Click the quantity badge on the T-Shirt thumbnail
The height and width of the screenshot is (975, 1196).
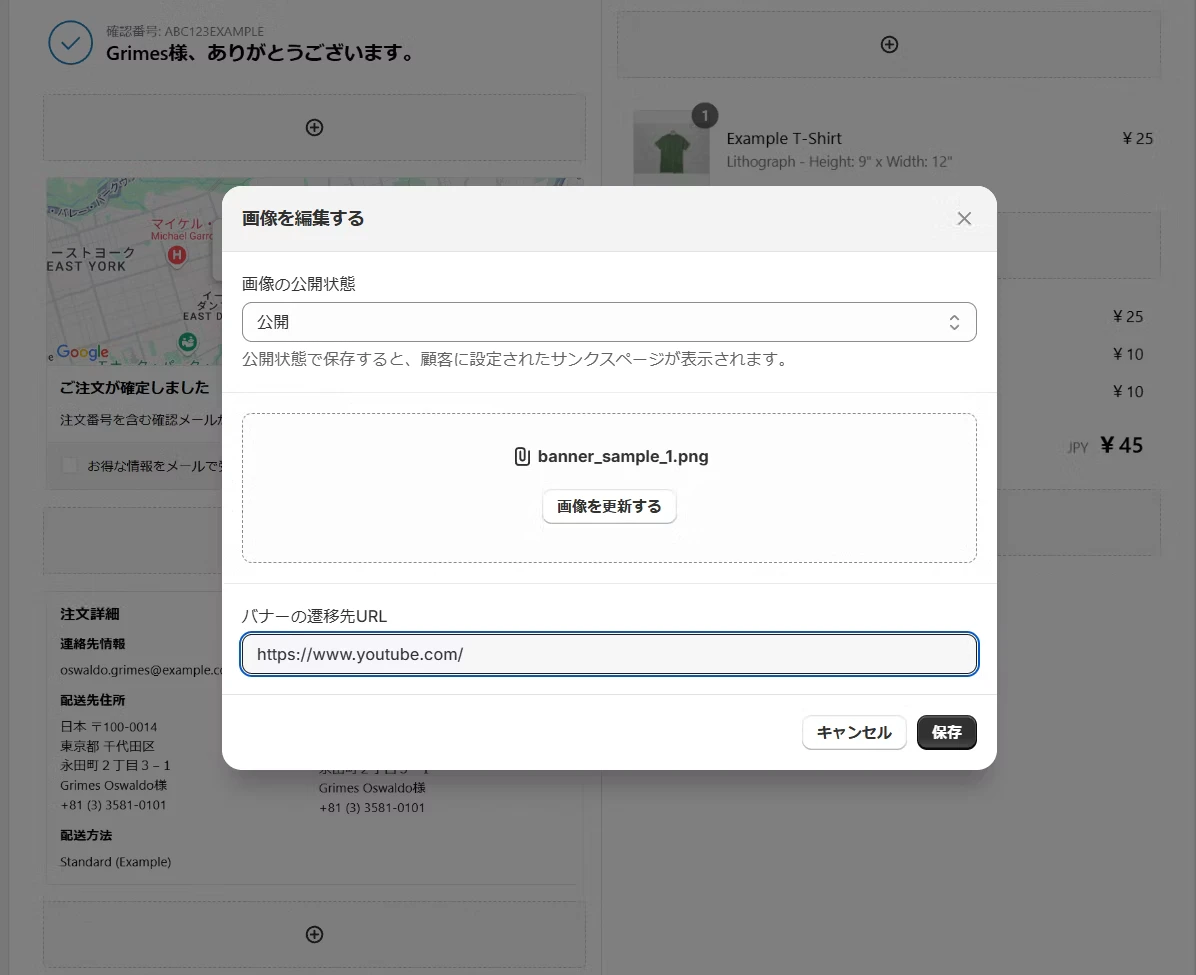point(705,116)
